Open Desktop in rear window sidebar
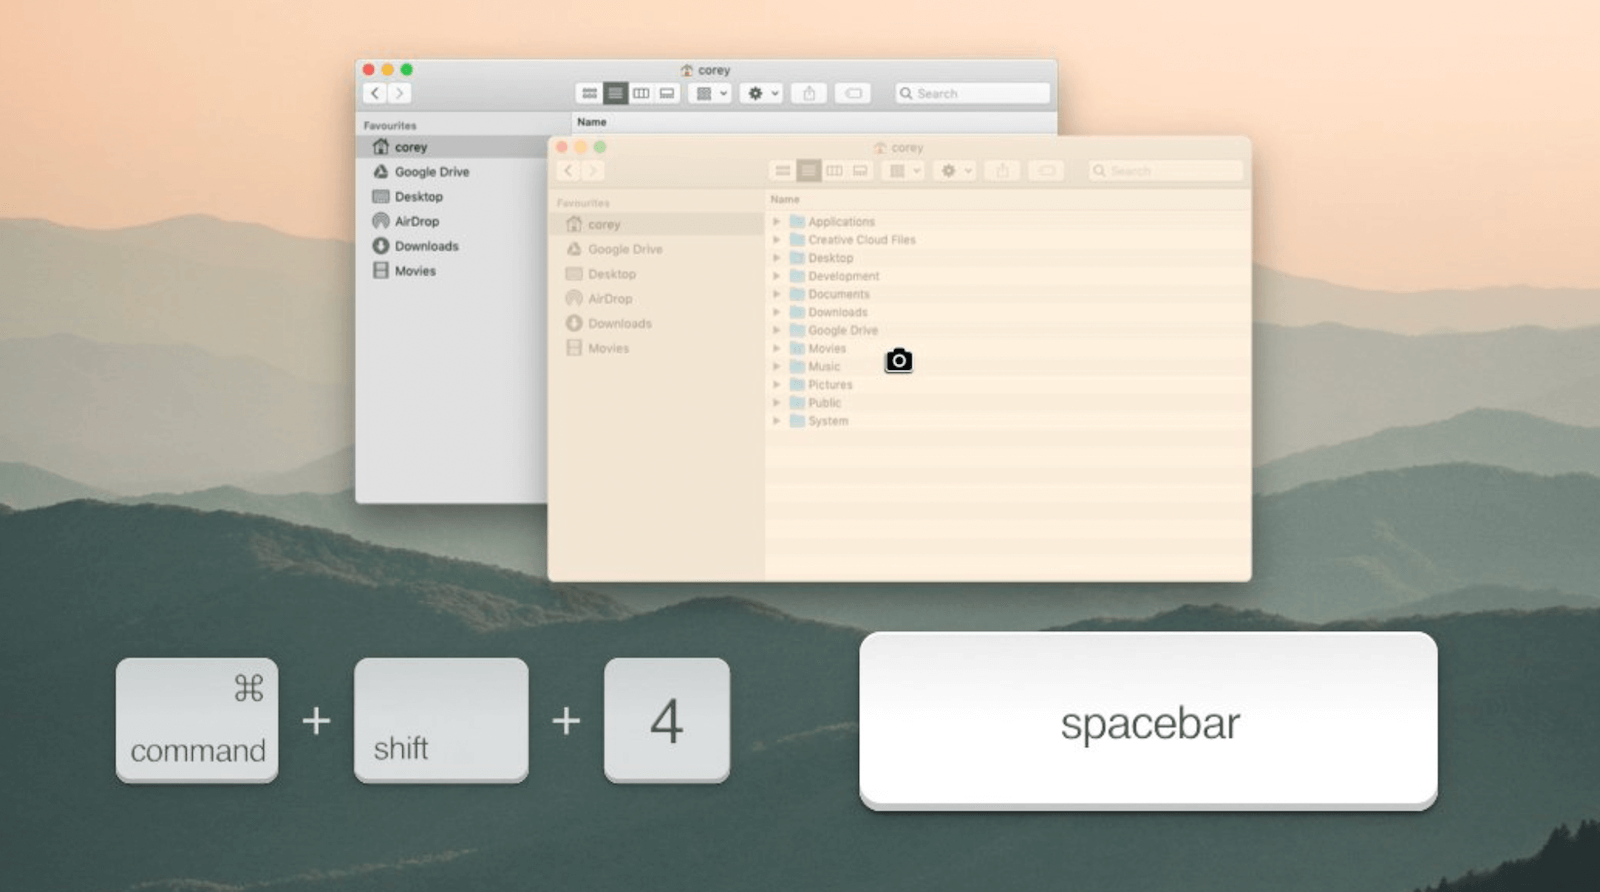The image size is (1600, 892). tap(451, 197)
